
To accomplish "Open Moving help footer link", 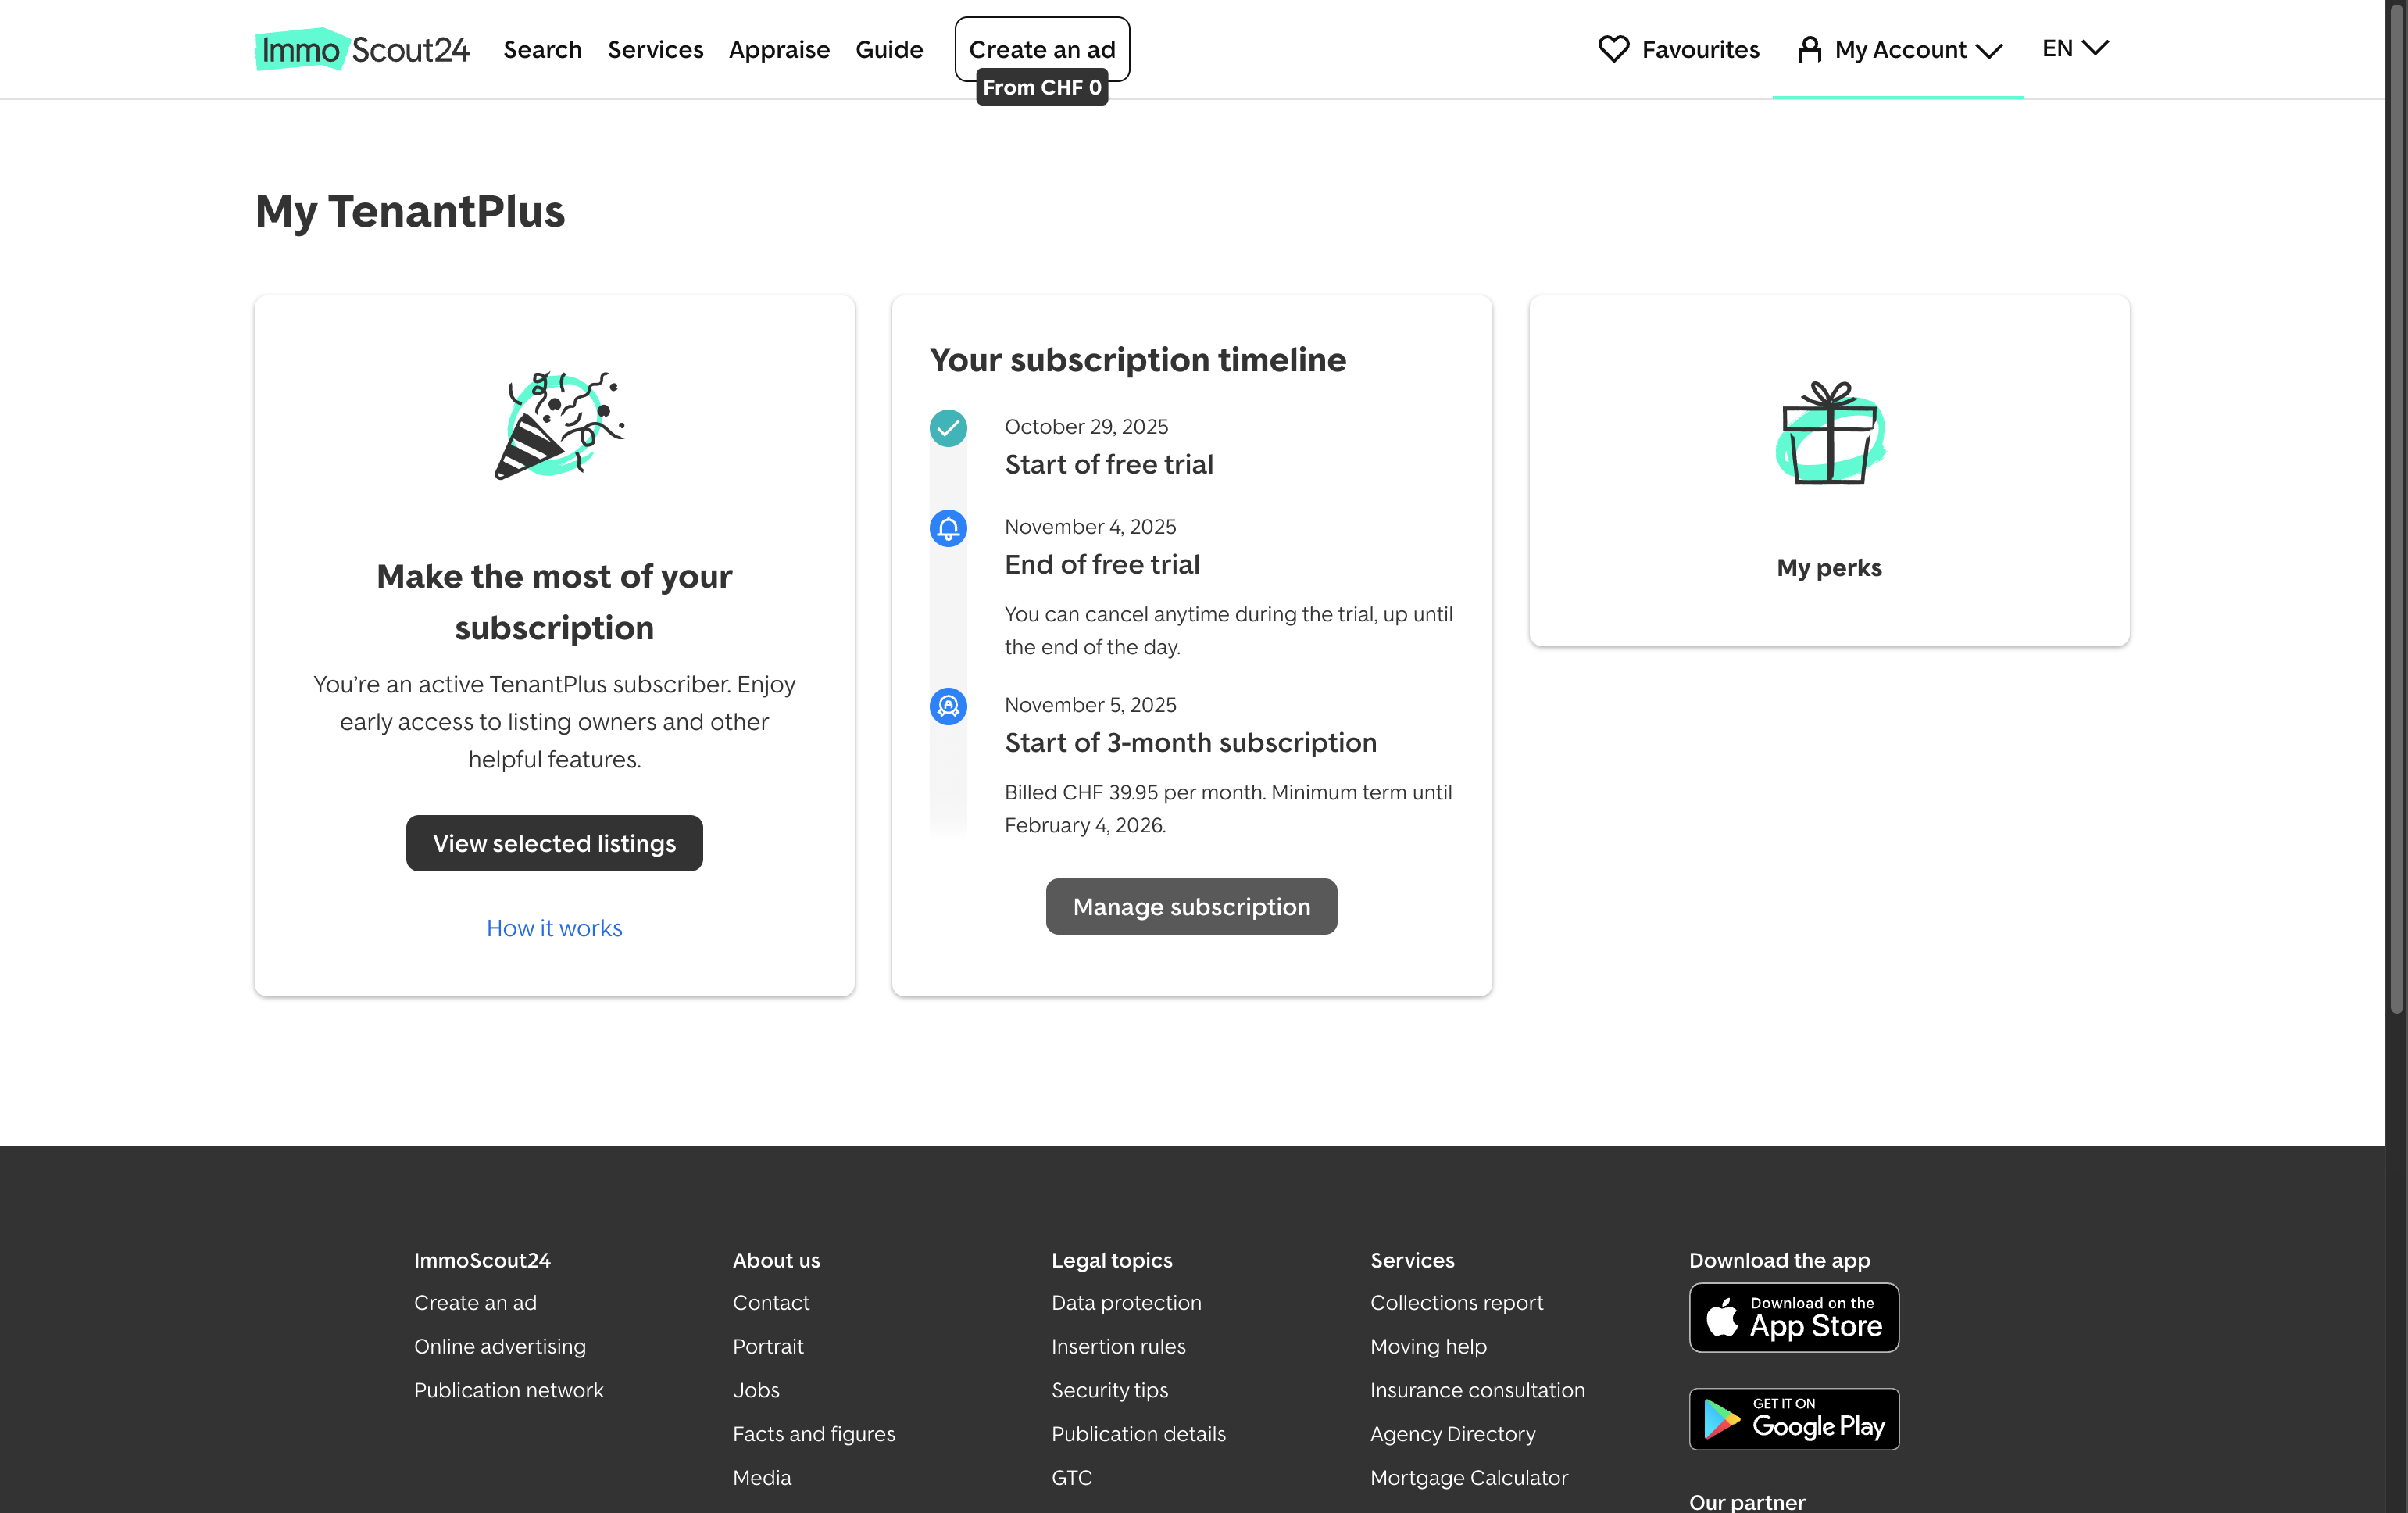I will pos(1428,1346).
